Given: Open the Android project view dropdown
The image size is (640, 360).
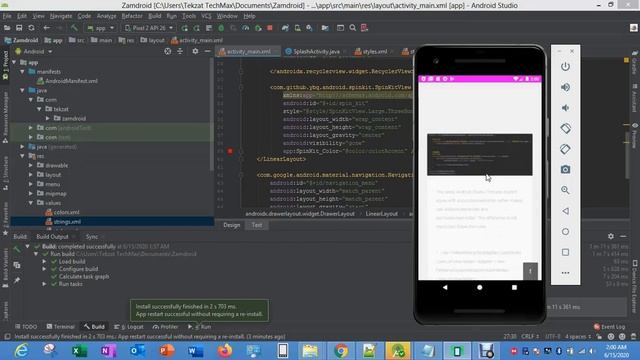Looking at the screenshot, I should pyautogui.click(x=34, y=51).
